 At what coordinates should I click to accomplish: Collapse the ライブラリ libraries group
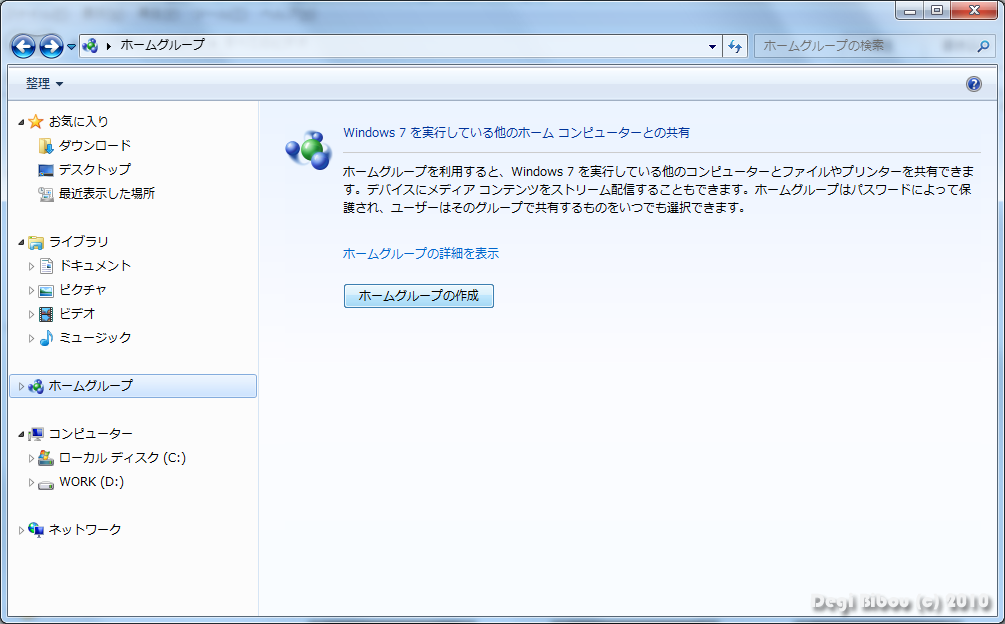click(21, 242)
